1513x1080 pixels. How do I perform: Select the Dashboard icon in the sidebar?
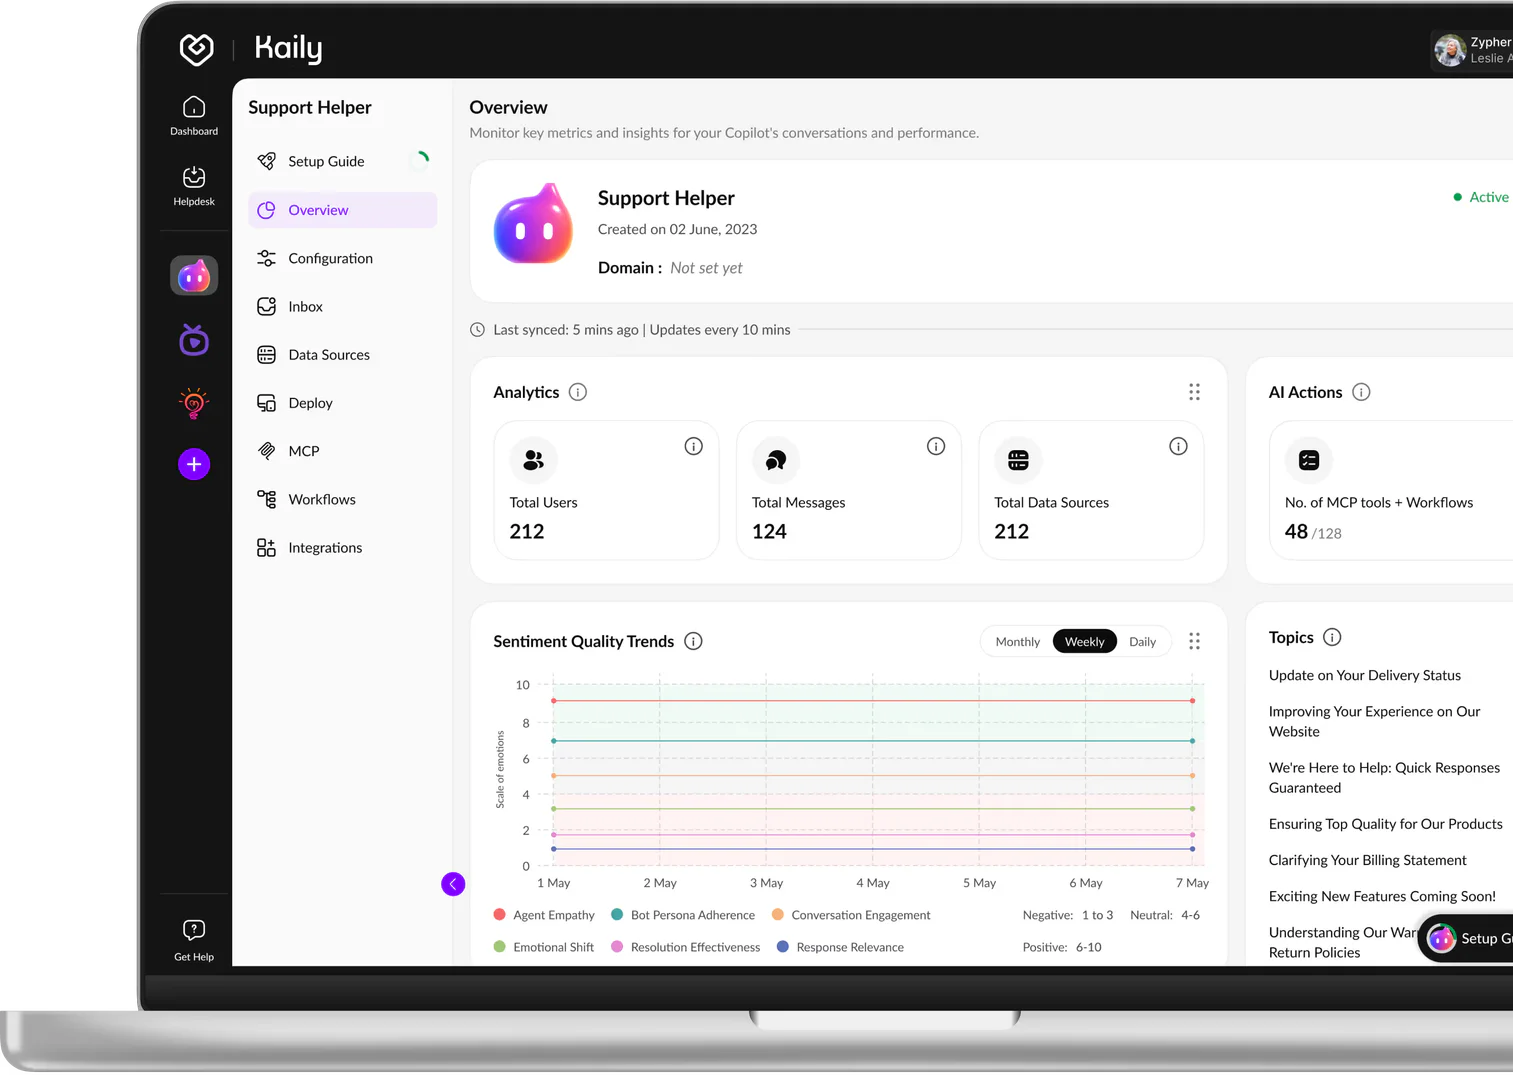pos(193,112)
